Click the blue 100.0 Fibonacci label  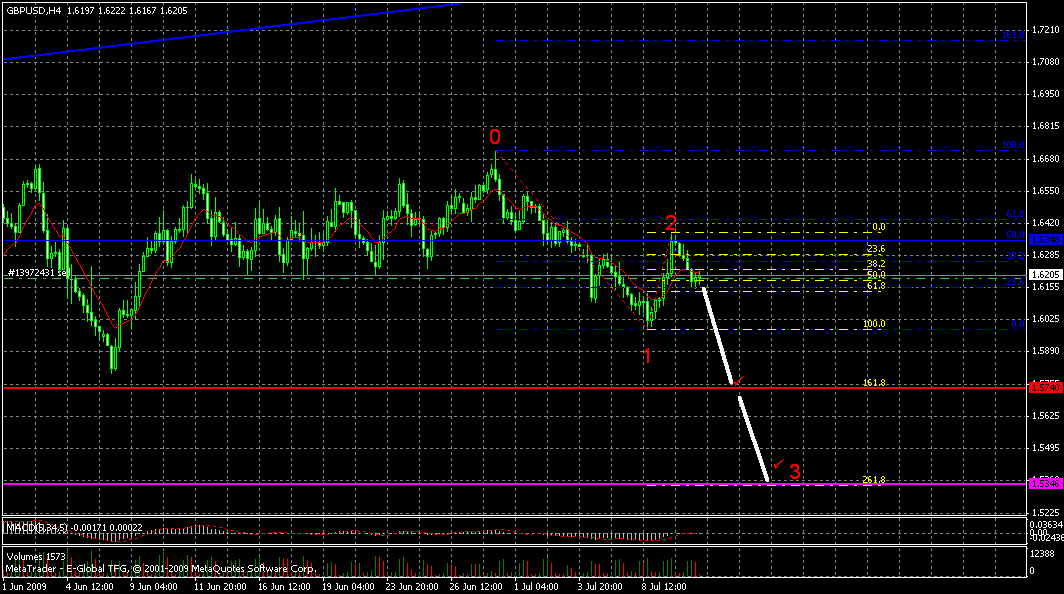click(1014, 145)
